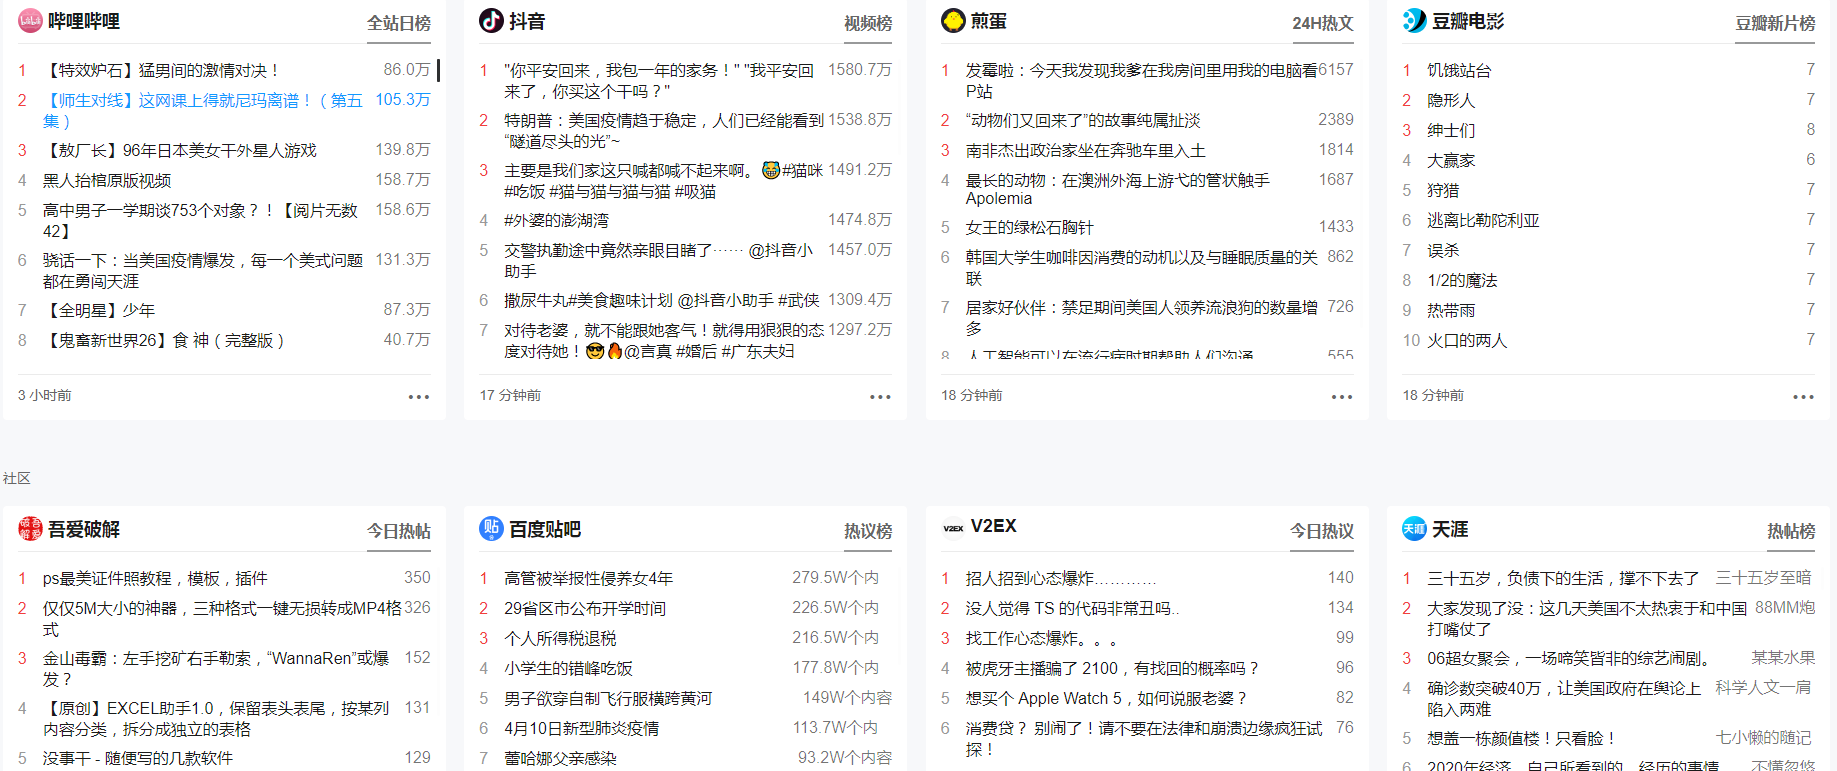This screenshot has height=771, width=1837.
Task: Open the 绅士们 movie entry
Action: pyautogui.click(x=1451, y=130)
